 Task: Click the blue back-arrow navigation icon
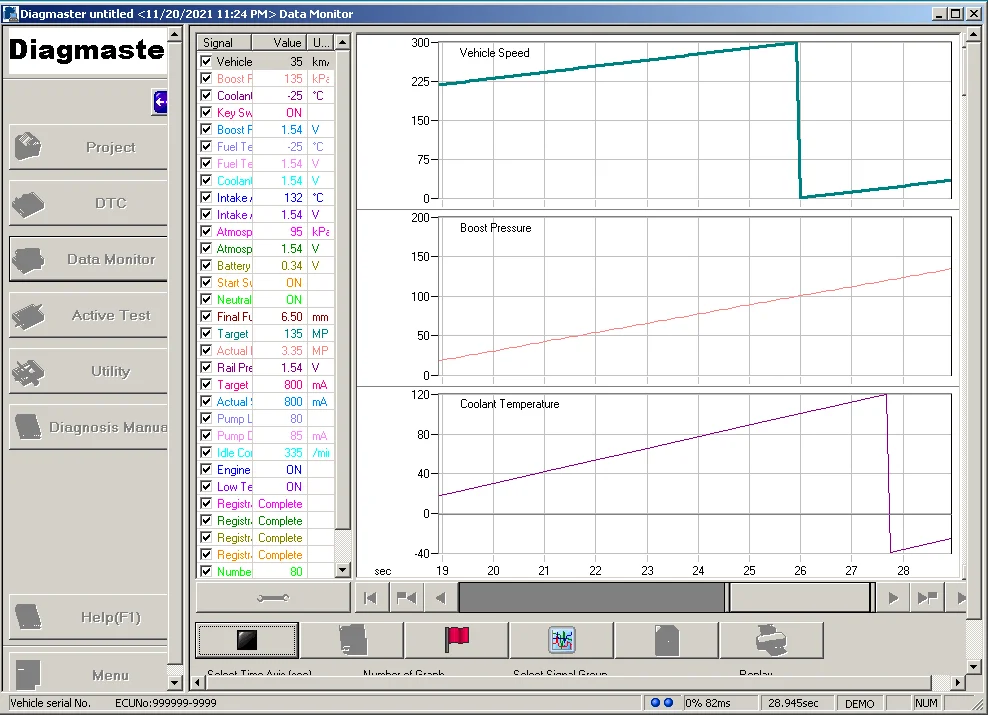(159, 101)
